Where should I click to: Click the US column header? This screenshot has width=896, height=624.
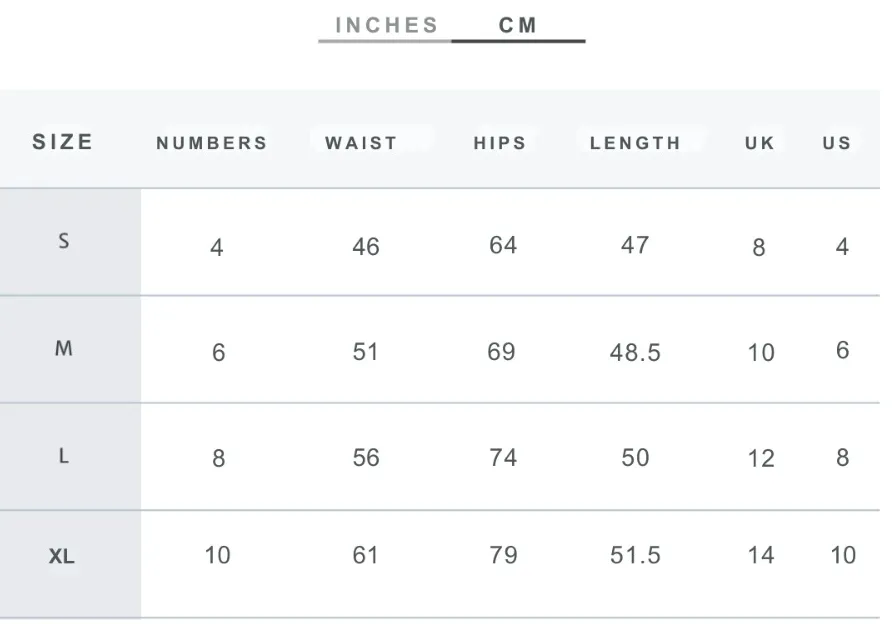(x=837, y=143)
